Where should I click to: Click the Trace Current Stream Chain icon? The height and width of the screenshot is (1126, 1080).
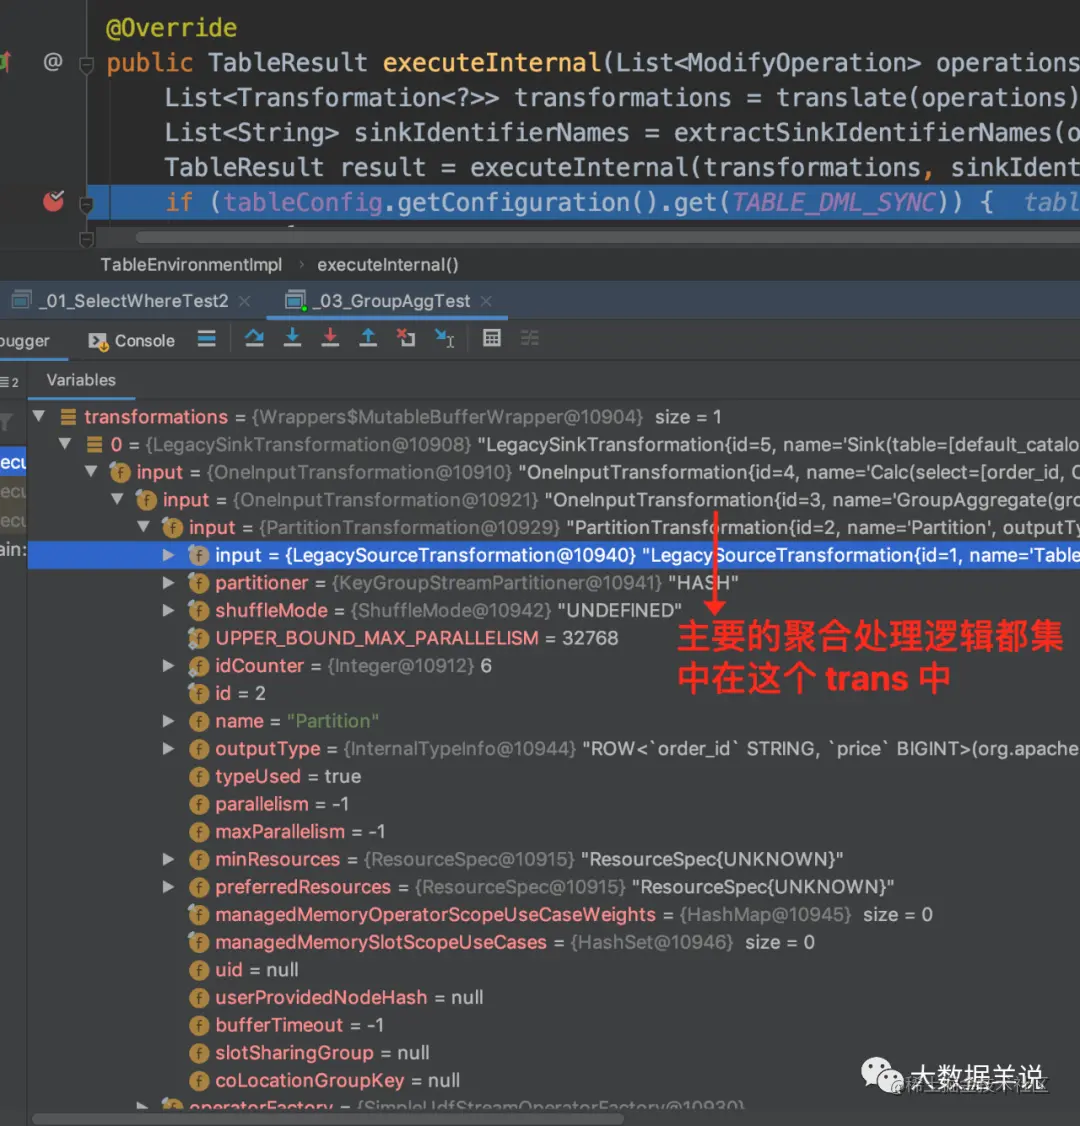[530, 338]
